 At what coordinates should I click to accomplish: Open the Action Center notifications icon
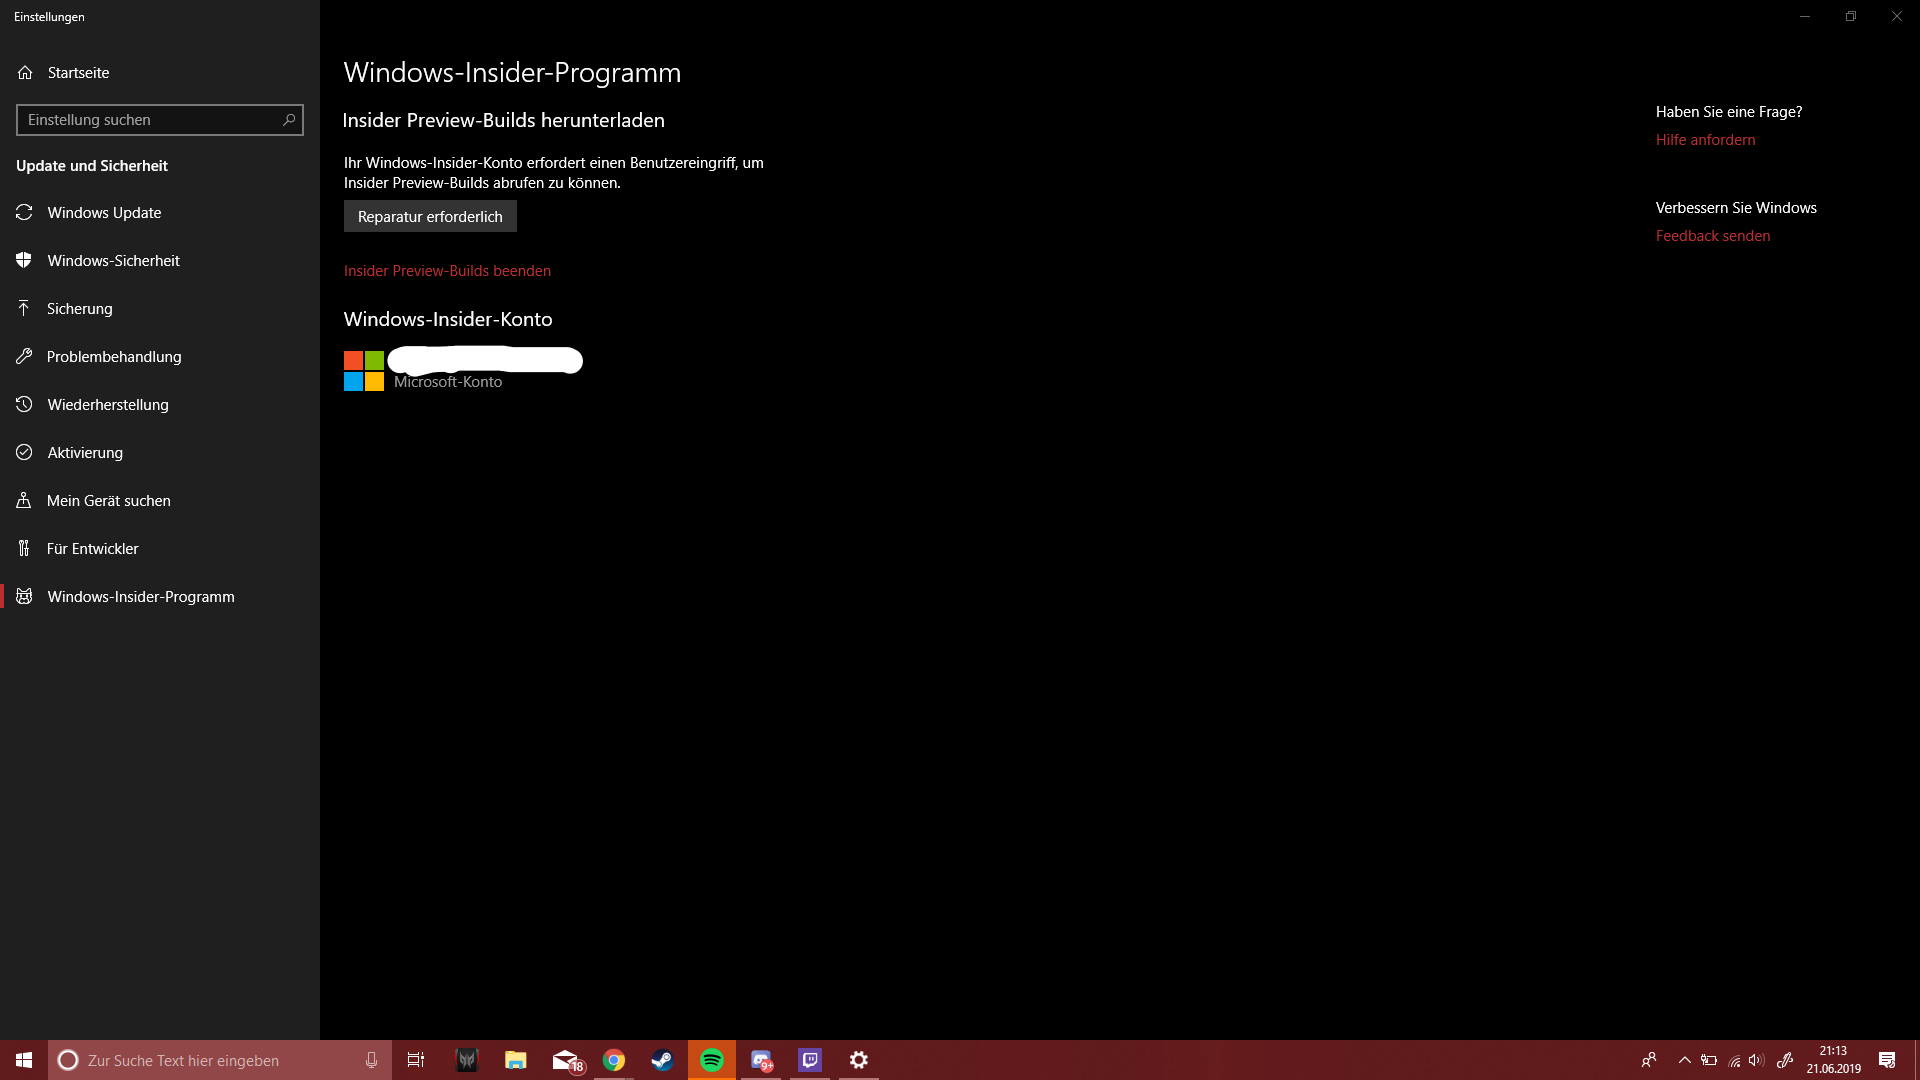[x=1887, y=1060]
